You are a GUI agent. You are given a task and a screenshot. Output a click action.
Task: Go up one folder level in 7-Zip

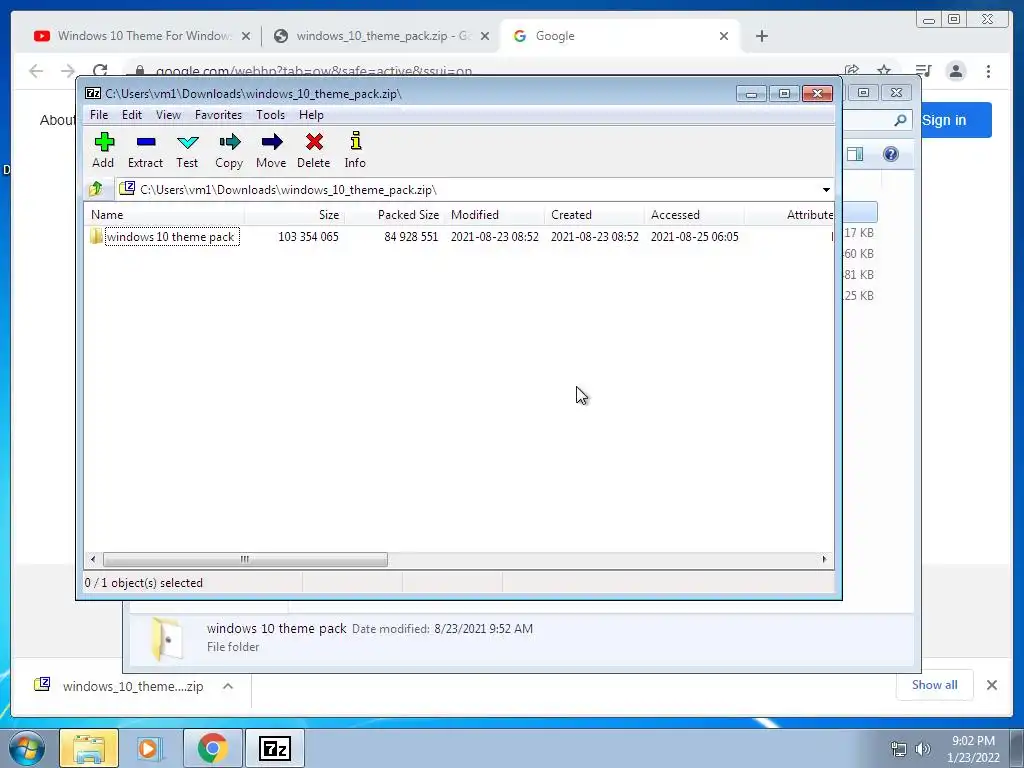point(96,189)
